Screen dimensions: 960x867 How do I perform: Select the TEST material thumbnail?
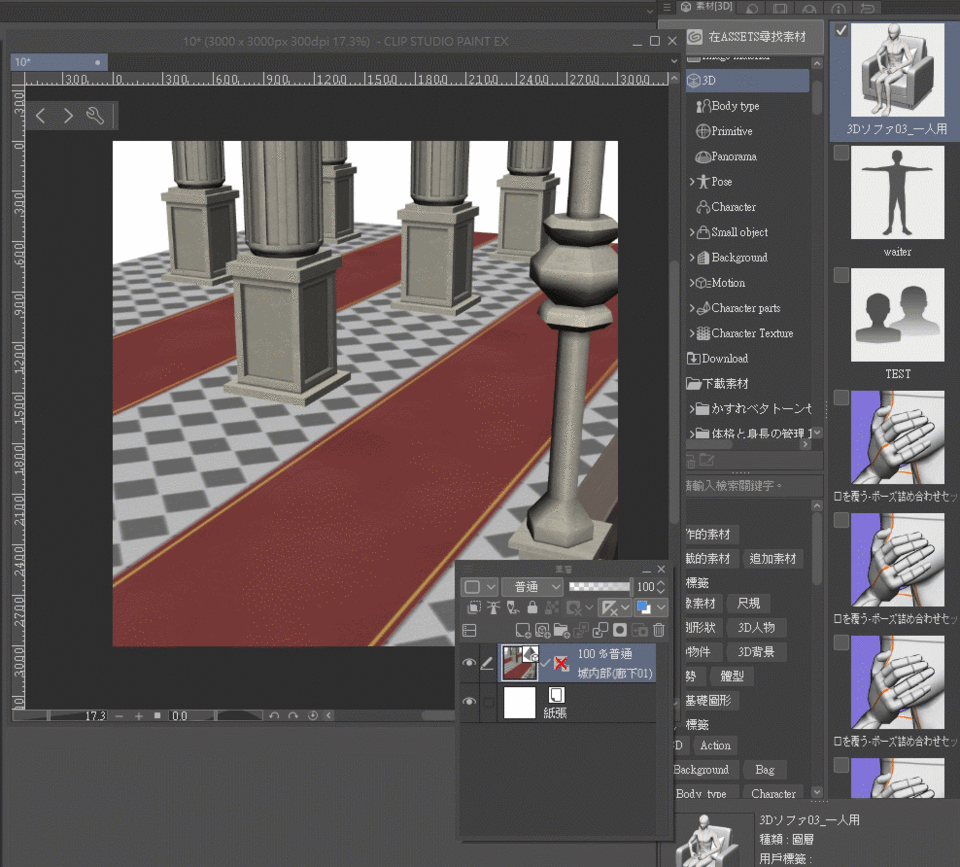(897, 315)
